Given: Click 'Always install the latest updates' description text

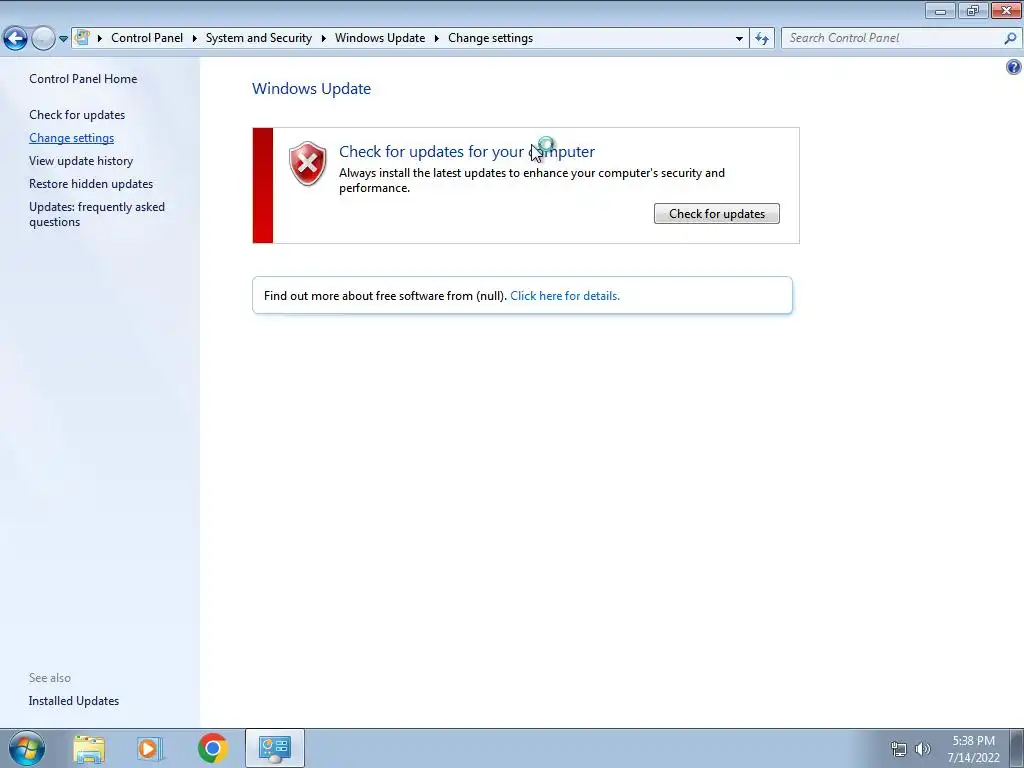Looking at the screenshot, I should pos(532,180).
